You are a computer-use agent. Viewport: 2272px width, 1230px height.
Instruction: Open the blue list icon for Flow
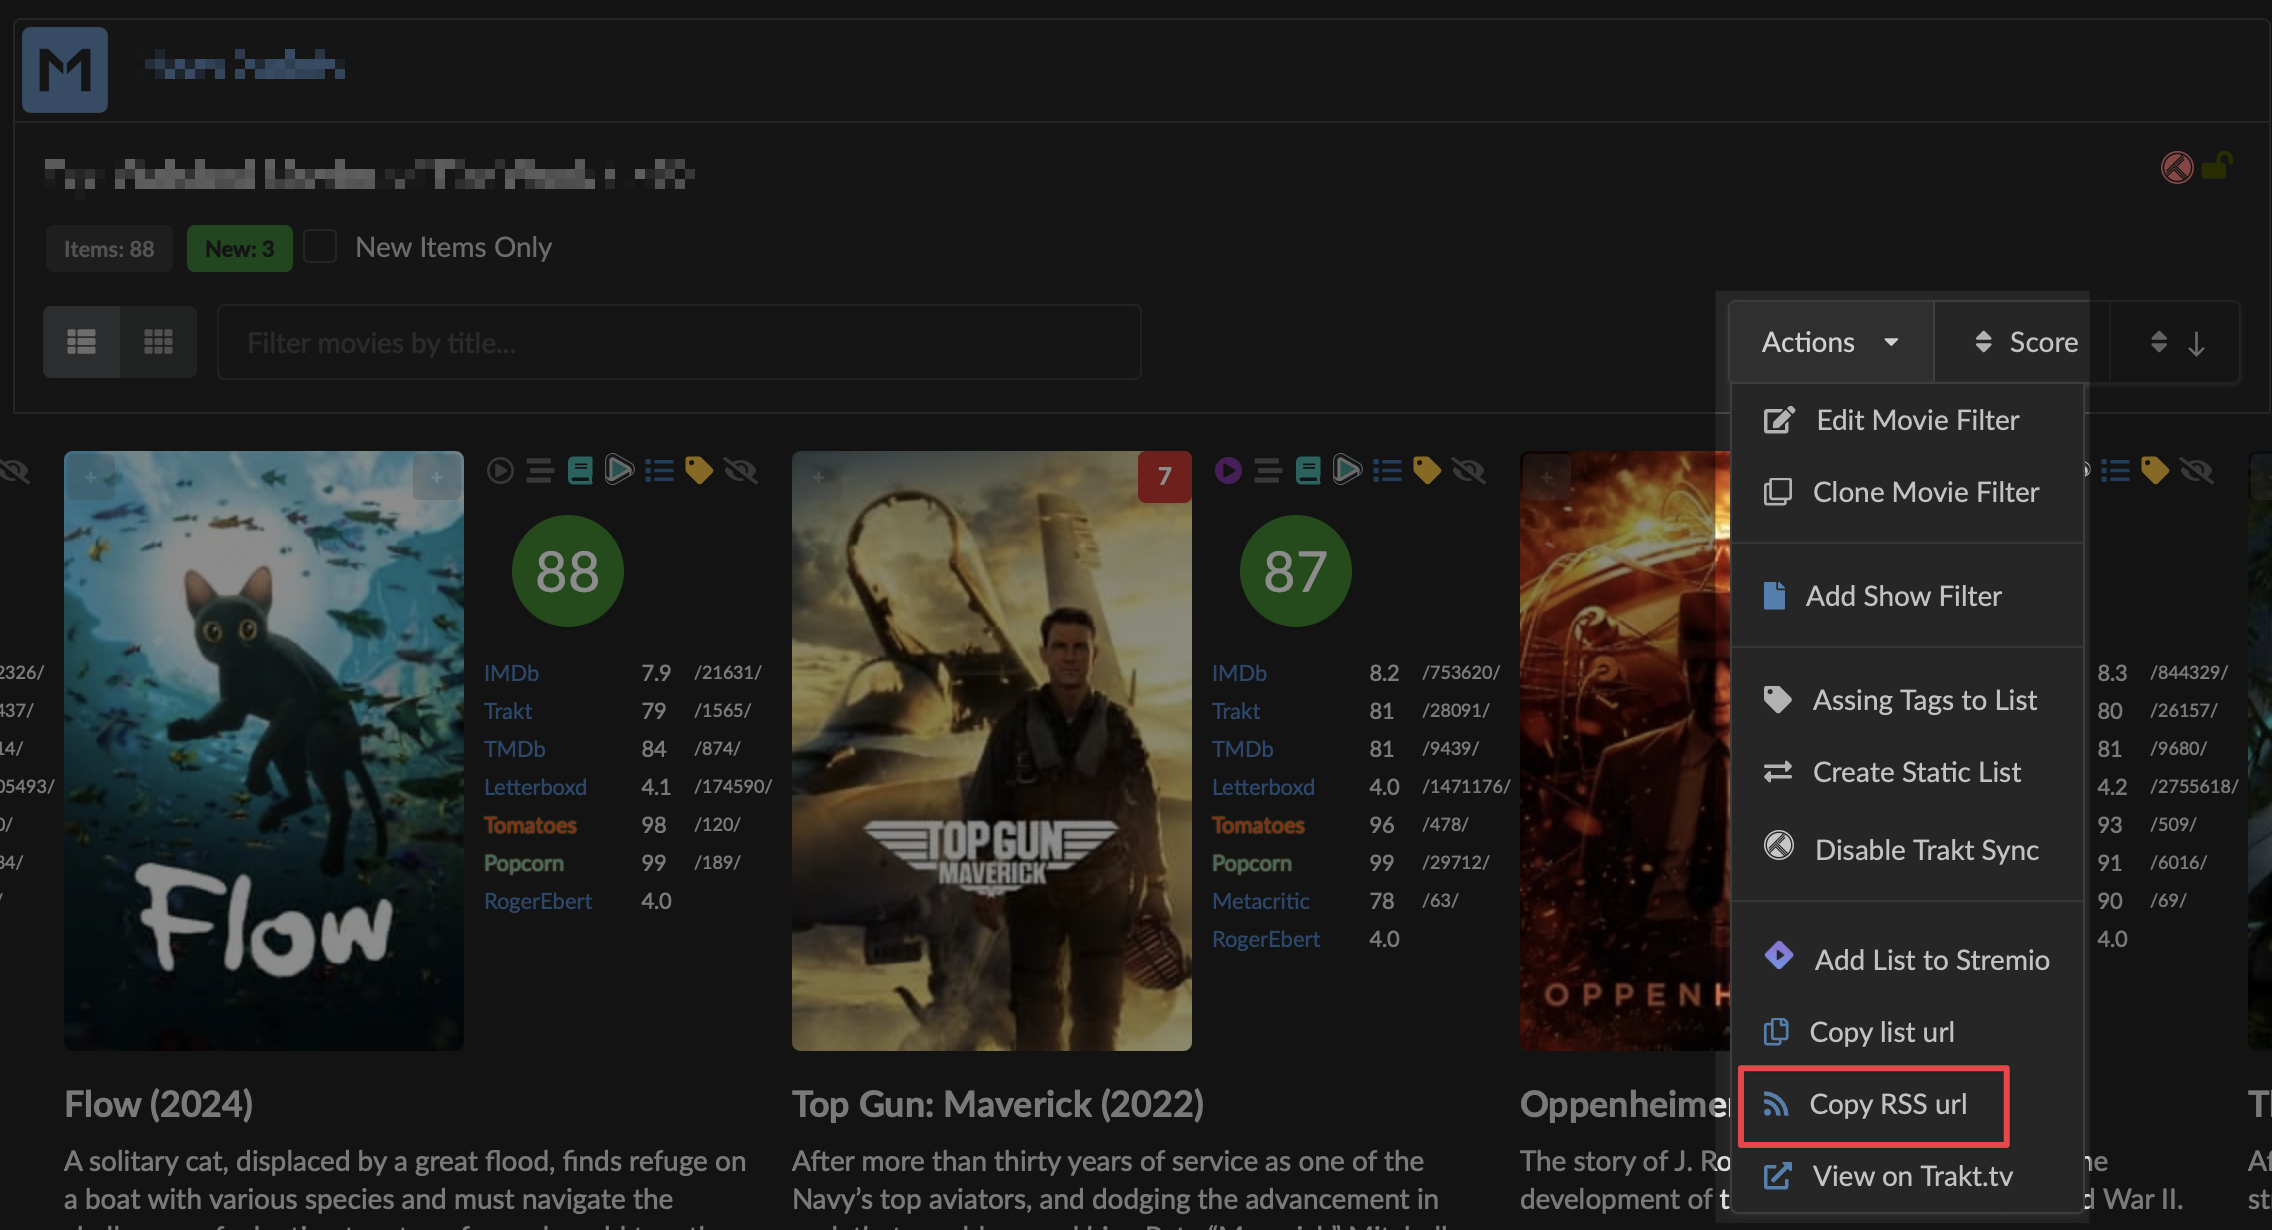point(659,470)
